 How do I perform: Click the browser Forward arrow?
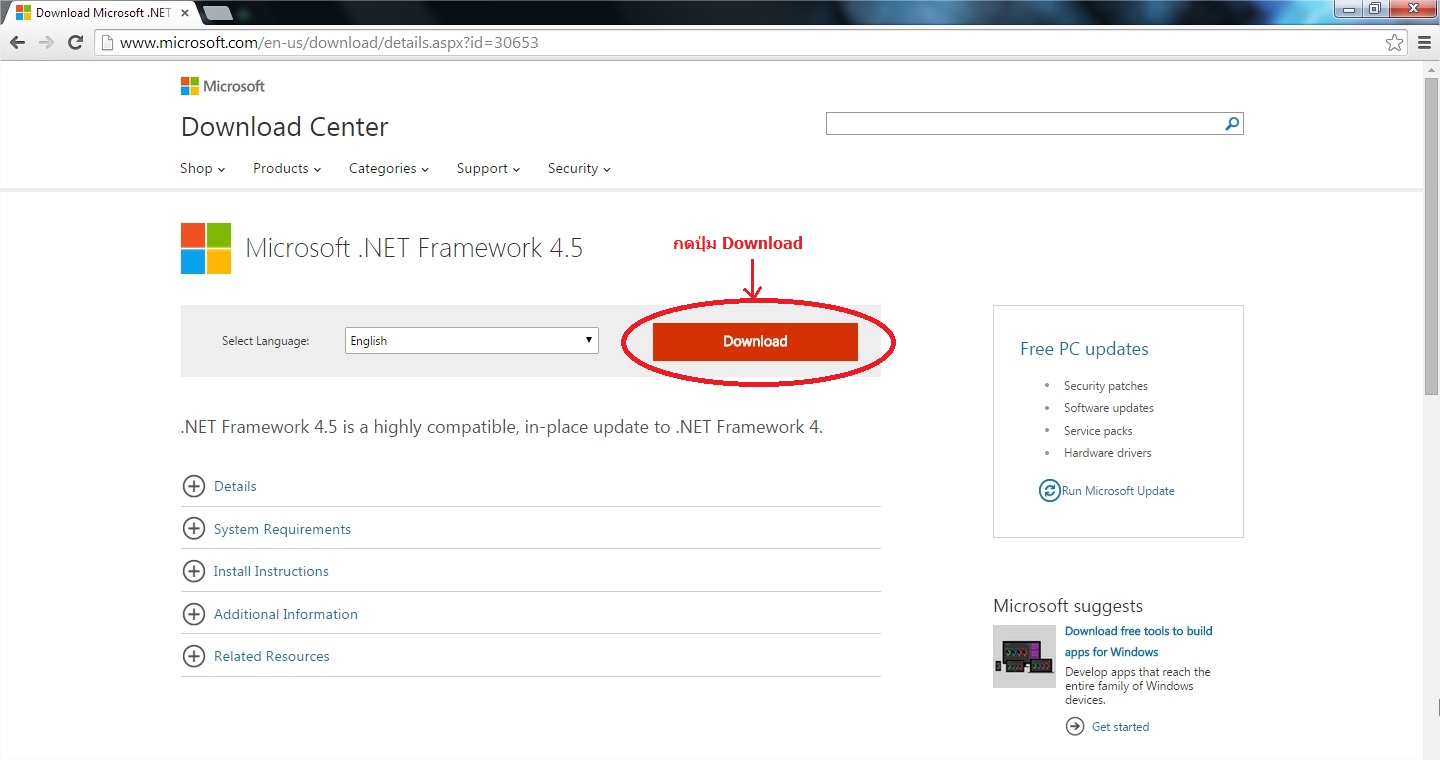[46, 42]
